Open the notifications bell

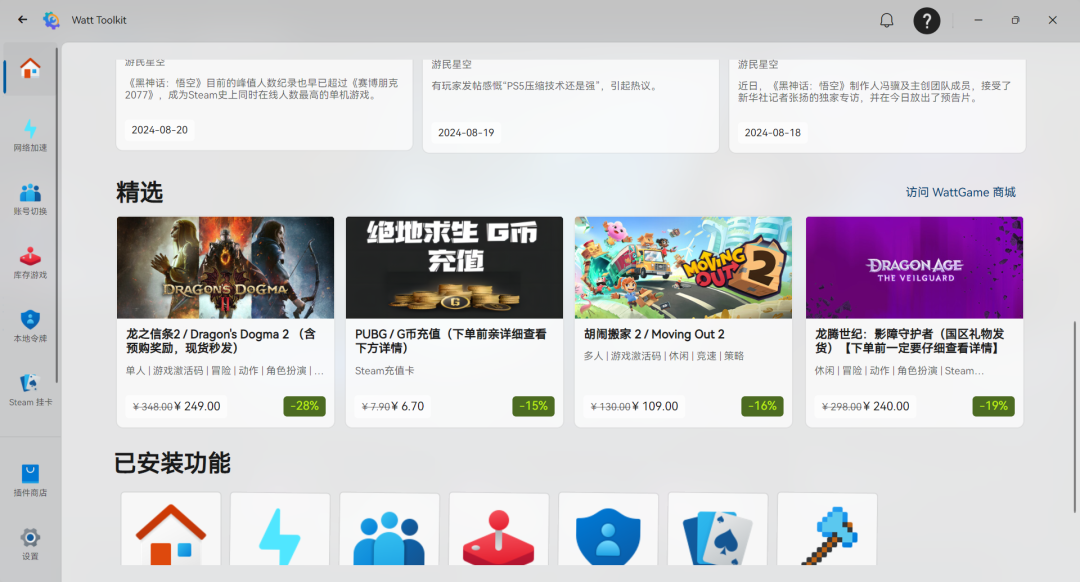[x=886, y=20]
